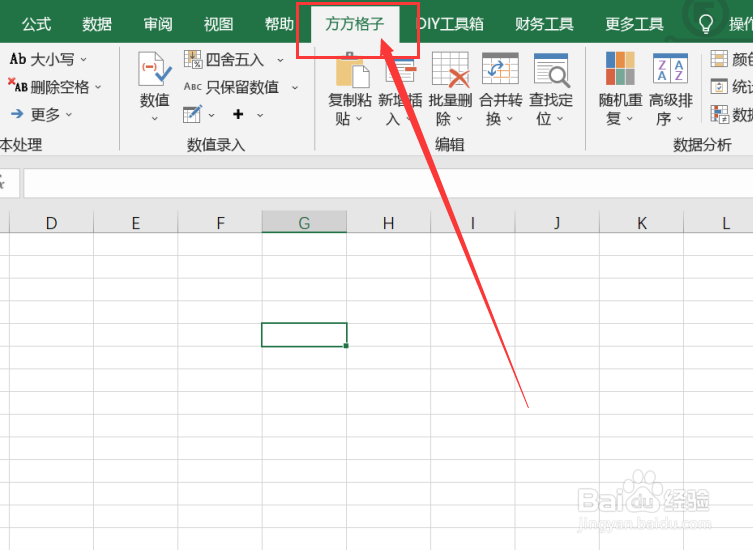The image size is (753, 550).
Task: Click the 统计 calculator icon
Action: click(x=719, y=86)
